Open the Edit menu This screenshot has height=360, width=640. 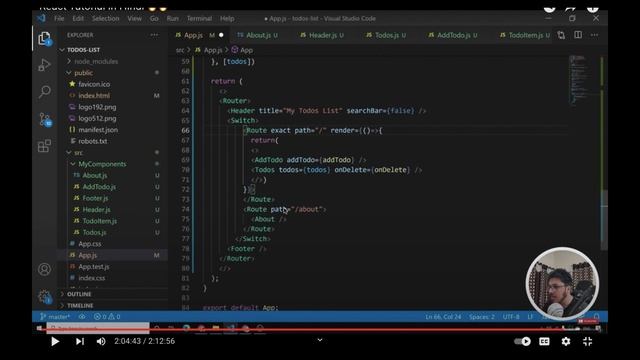point(78,18)
